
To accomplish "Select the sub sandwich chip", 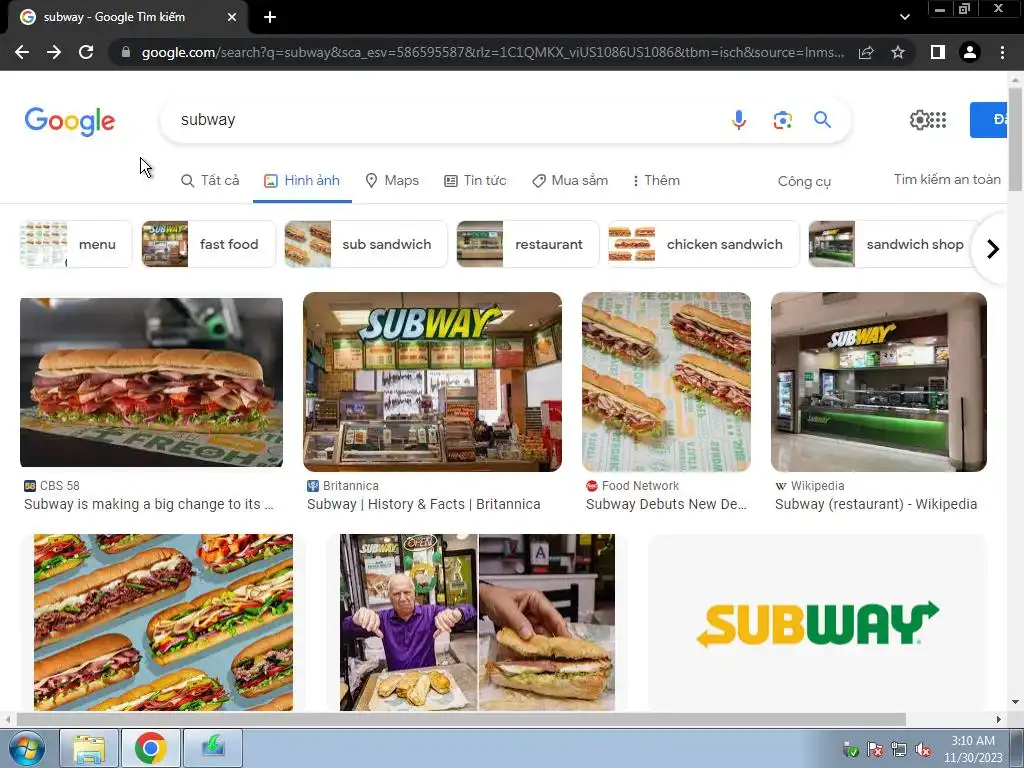I will coord(366,244).
